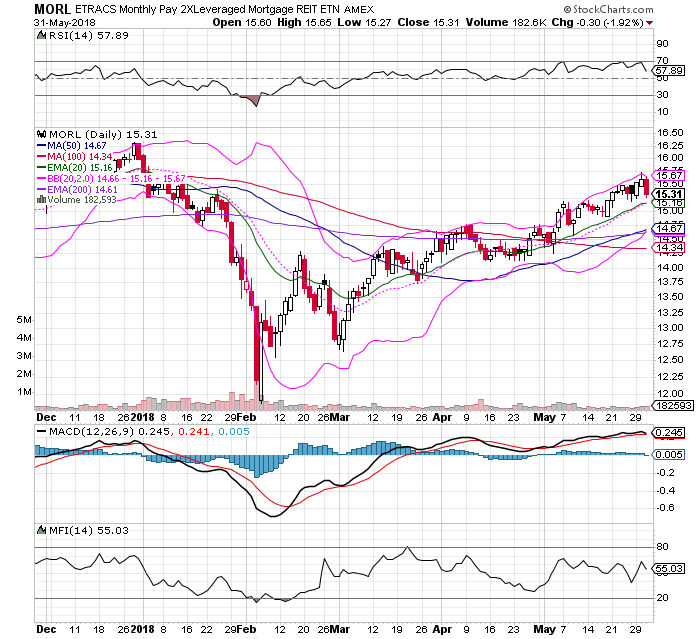Click the RSI value tag 57.89
Viewport: 700px width, 639px height.
[669, 71]
